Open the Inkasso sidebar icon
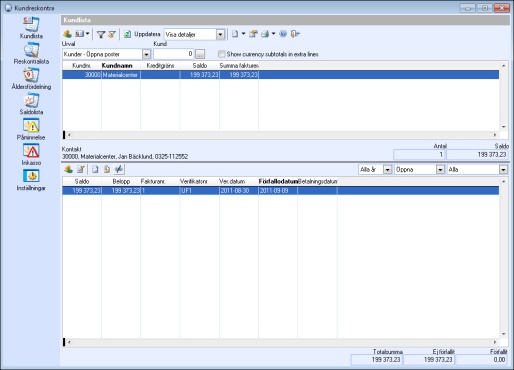514x370 pixels. 31,151
